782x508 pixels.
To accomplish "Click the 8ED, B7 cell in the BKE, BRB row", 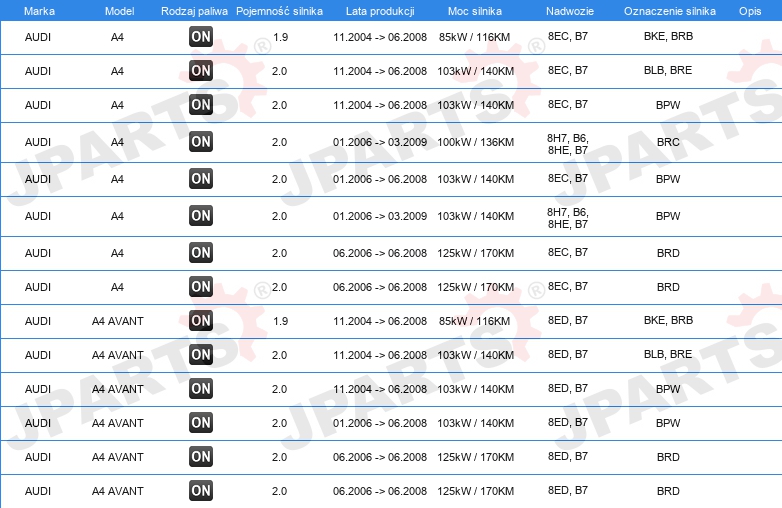I will (568, 320).
